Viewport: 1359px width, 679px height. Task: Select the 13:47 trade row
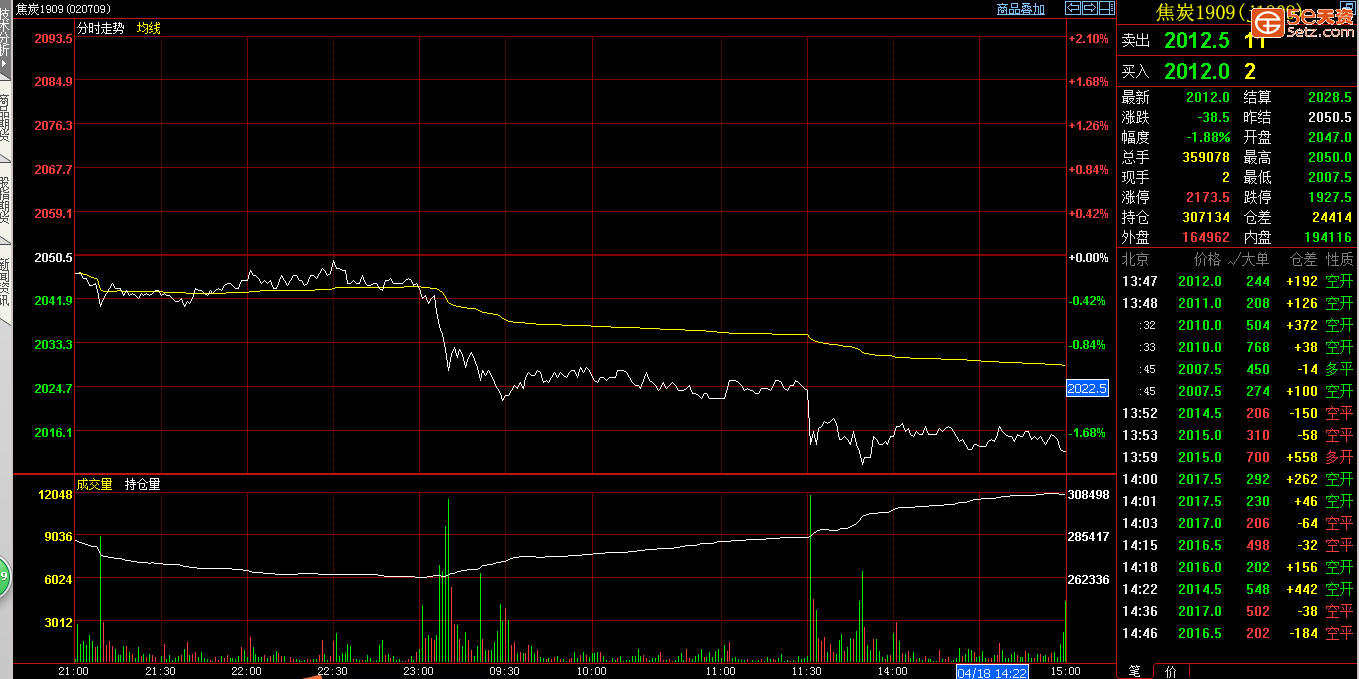coord(1237,281)
